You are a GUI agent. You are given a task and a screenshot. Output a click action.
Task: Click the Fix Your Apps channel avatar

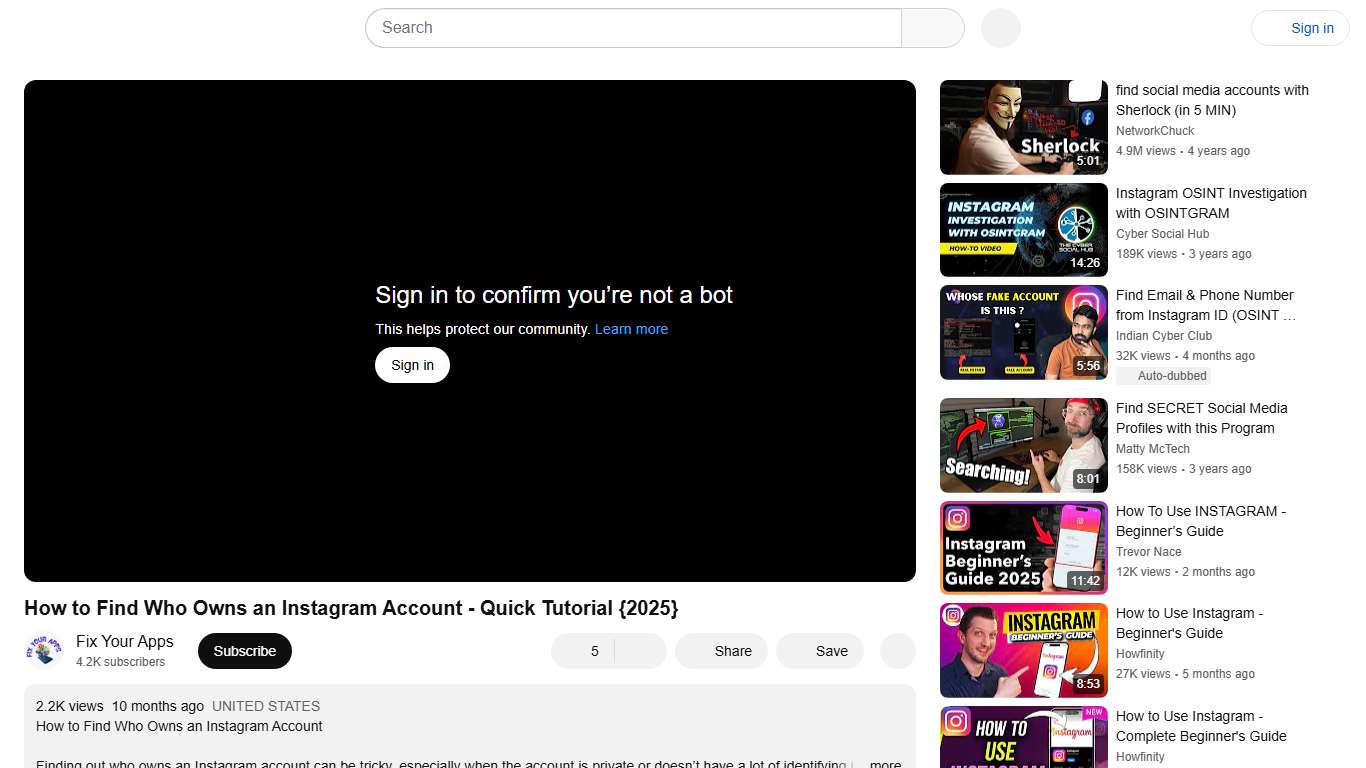(x=44, y=649)
